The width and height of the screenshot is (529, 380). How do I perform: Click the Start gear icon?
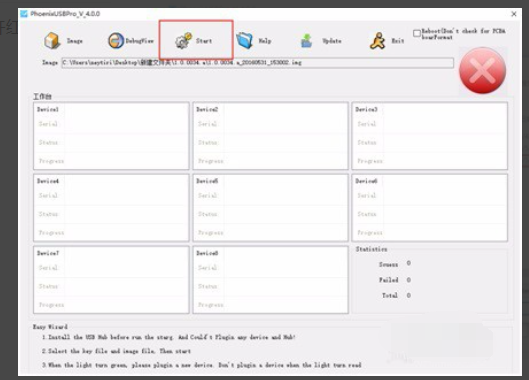(x=184, y=41)
